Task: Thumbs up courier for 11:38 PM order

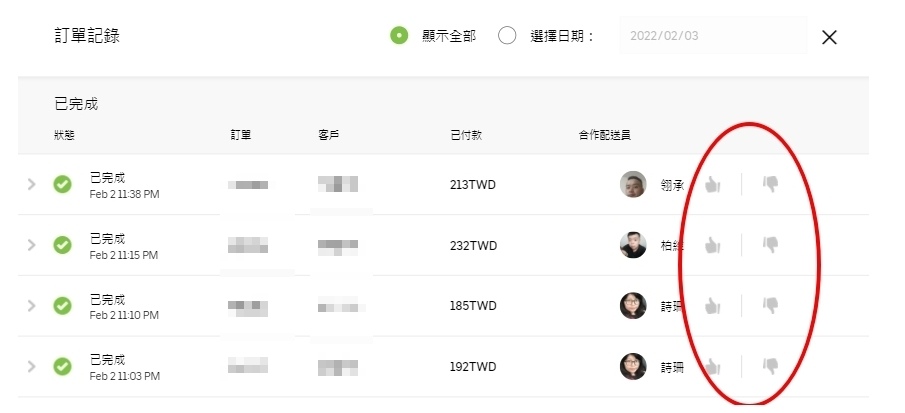Action: point(713,185)
